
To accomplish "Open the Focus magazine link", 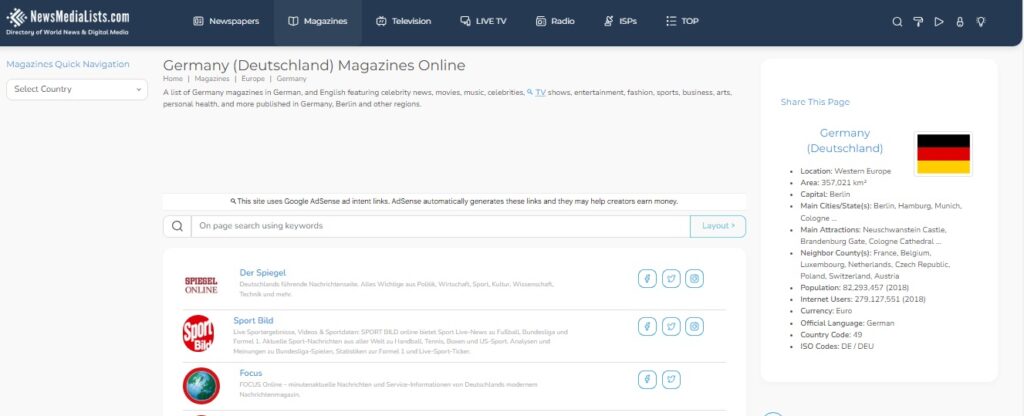I will pos(251,374).
